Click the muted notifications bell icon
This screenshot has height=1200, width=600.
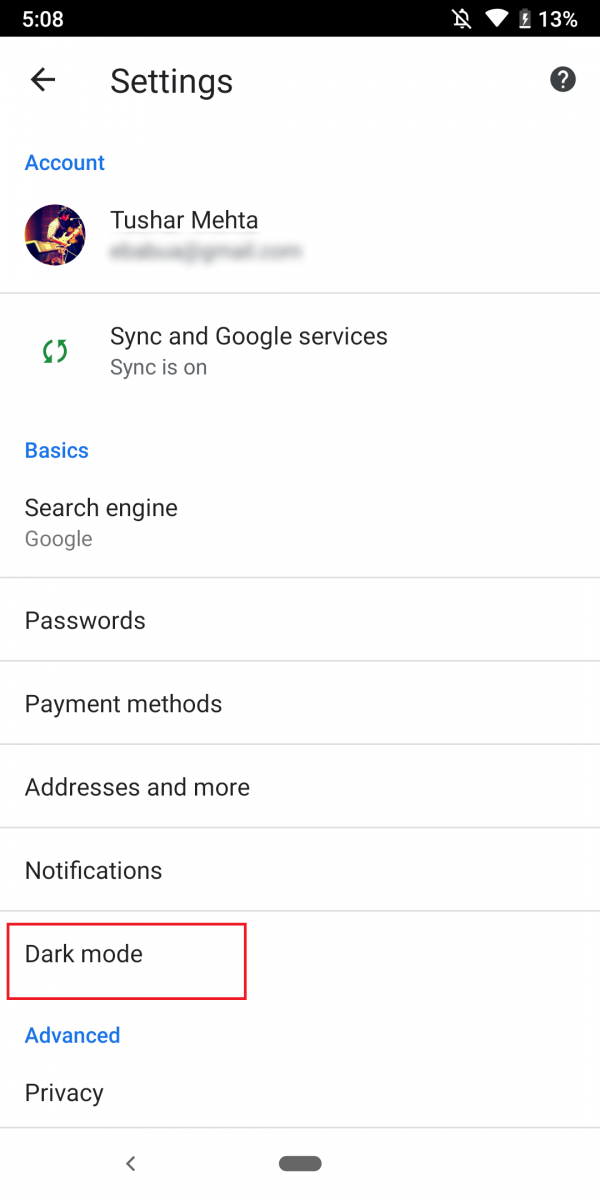pos(460,17)
